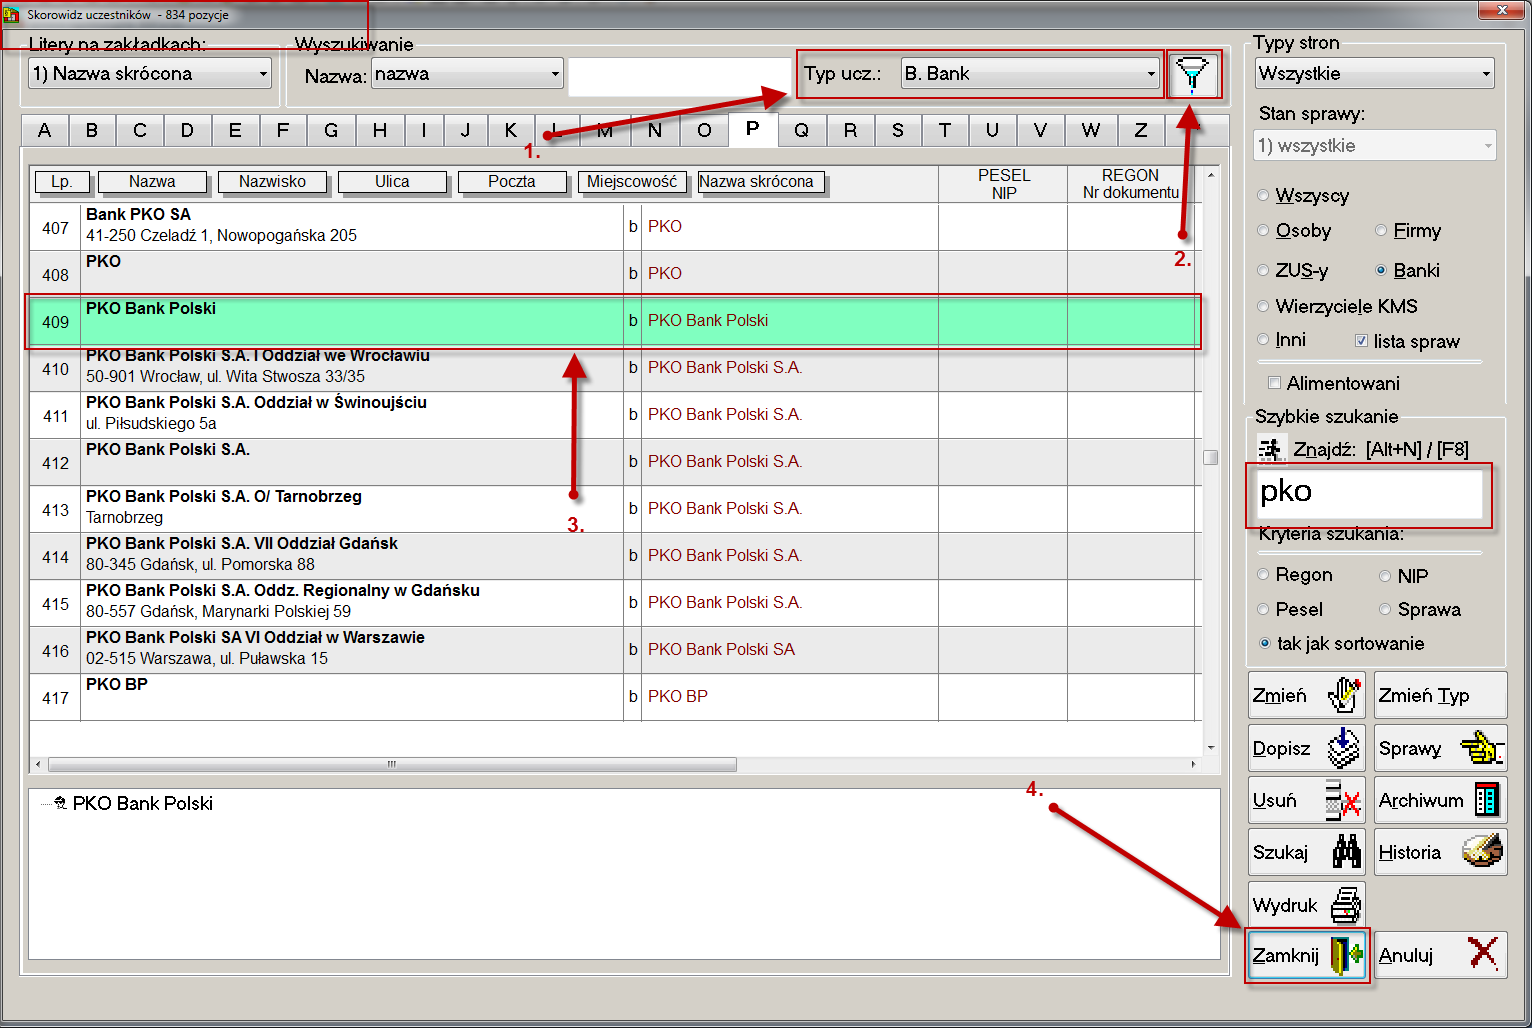The width and height of the screenshot is (1532, 1028).
Task: Switch to letter tab Z
Action: [1140, 130]
